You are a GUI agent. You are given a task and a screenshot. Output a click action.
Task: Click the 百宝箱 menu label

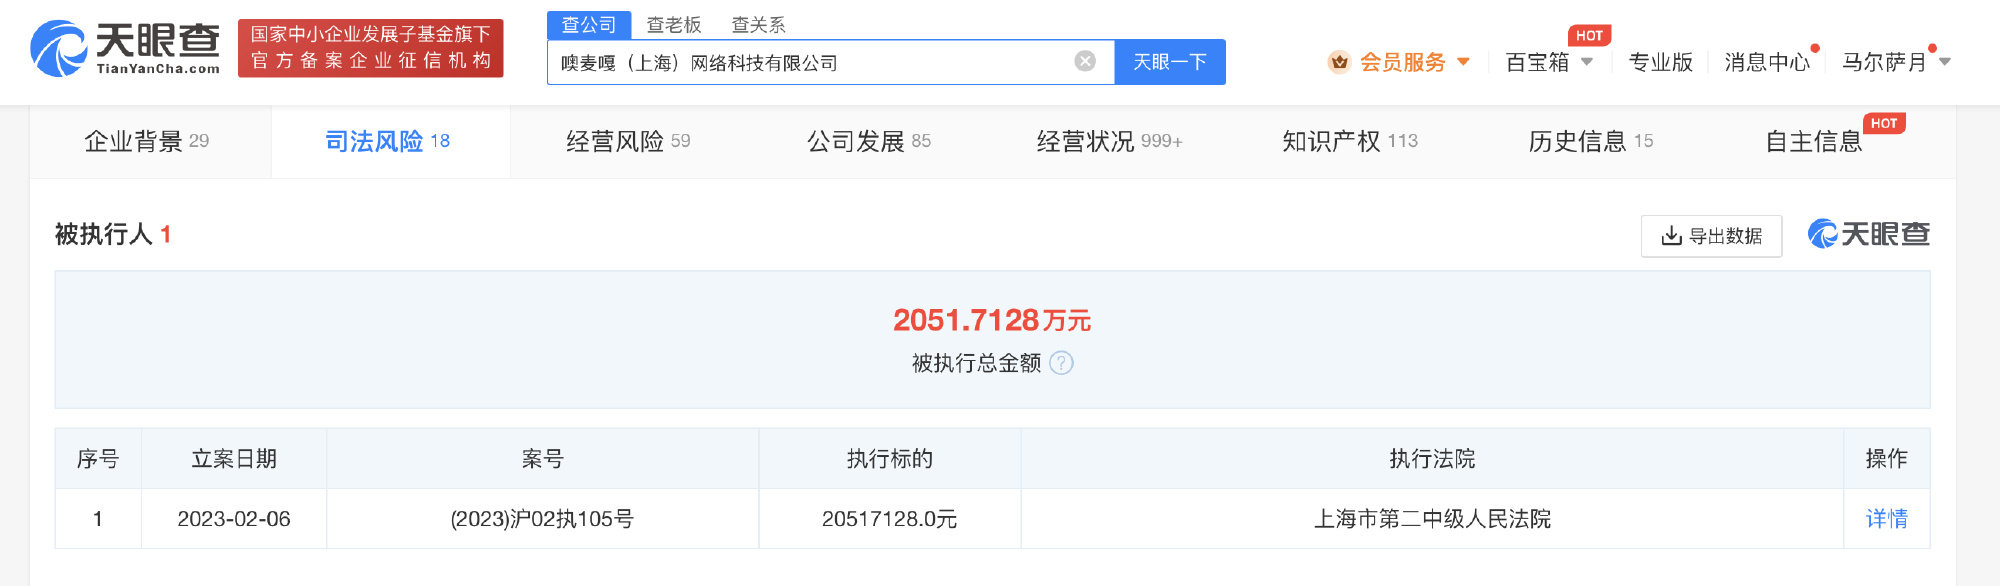click(1537, 62)
